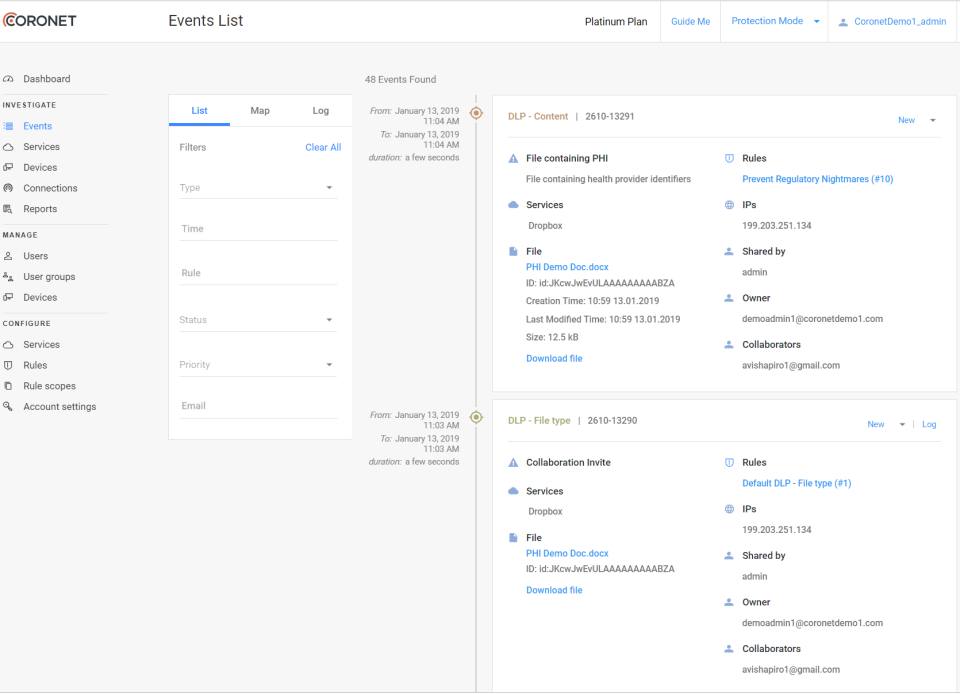Viewport: 960px width, 694px height.
Task: Switch to the List tab
Action: (x=199, y=111)
